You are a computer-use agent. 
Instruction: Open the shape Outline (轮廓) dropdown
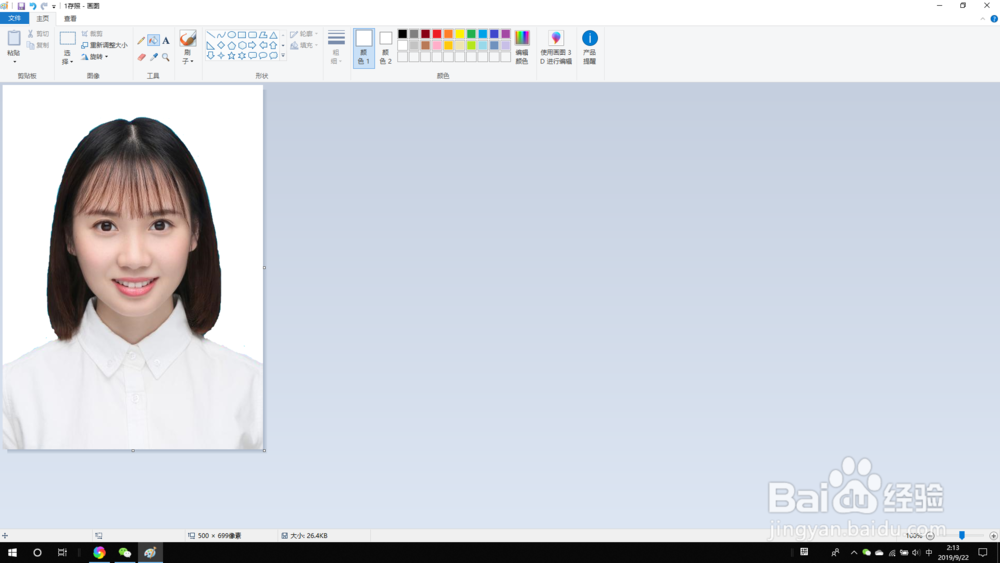304,34
